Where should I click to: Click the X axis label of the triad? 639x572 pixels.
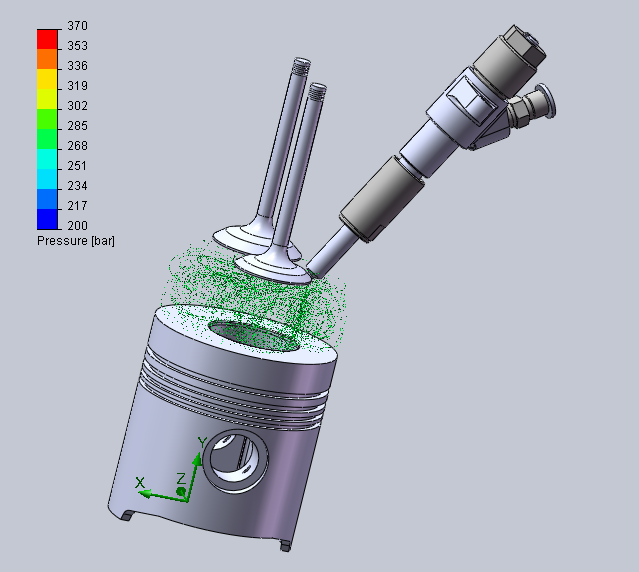(x=140, y=483)
